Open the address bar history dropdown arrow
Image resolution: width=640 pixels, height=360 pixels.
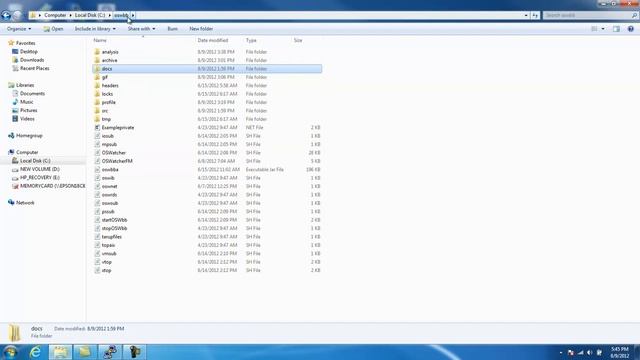coord(526,15)
